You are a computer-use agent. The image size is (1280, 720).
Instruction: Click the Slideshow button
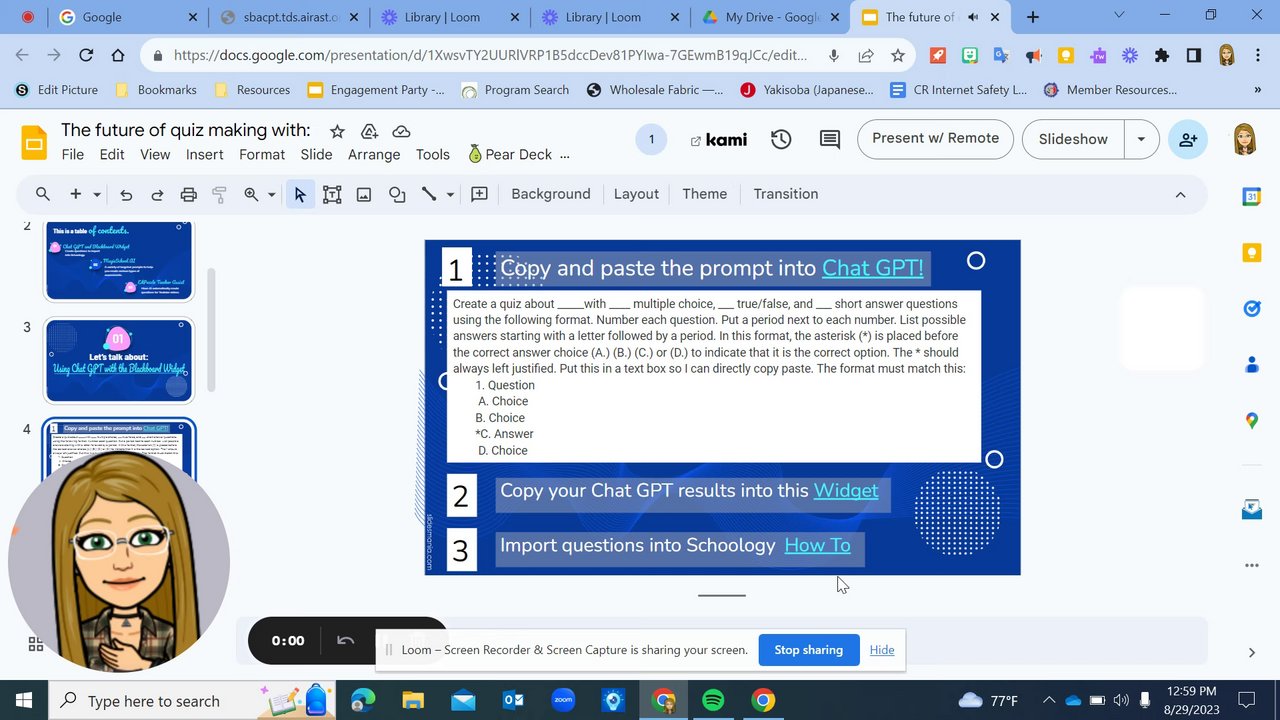pos(1073,139)
